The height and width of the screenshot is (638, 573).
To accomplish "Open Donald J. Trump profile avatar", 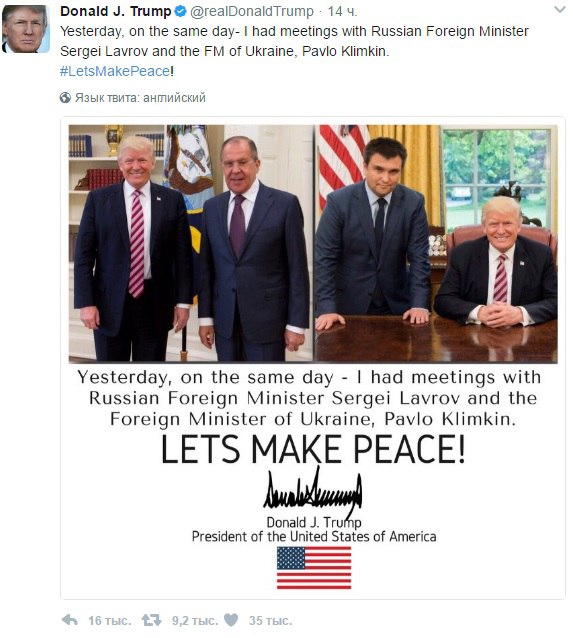I will coord(26,28).
